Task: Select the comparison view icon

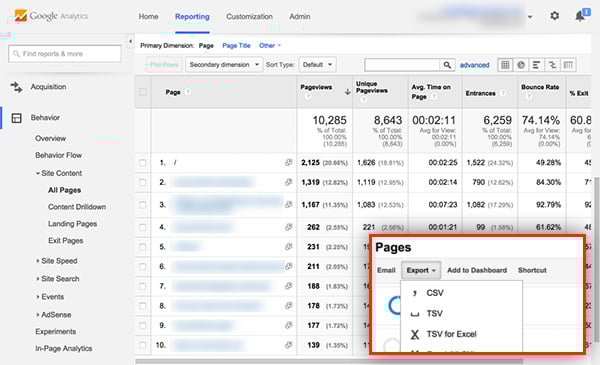Action: [553, 65]
